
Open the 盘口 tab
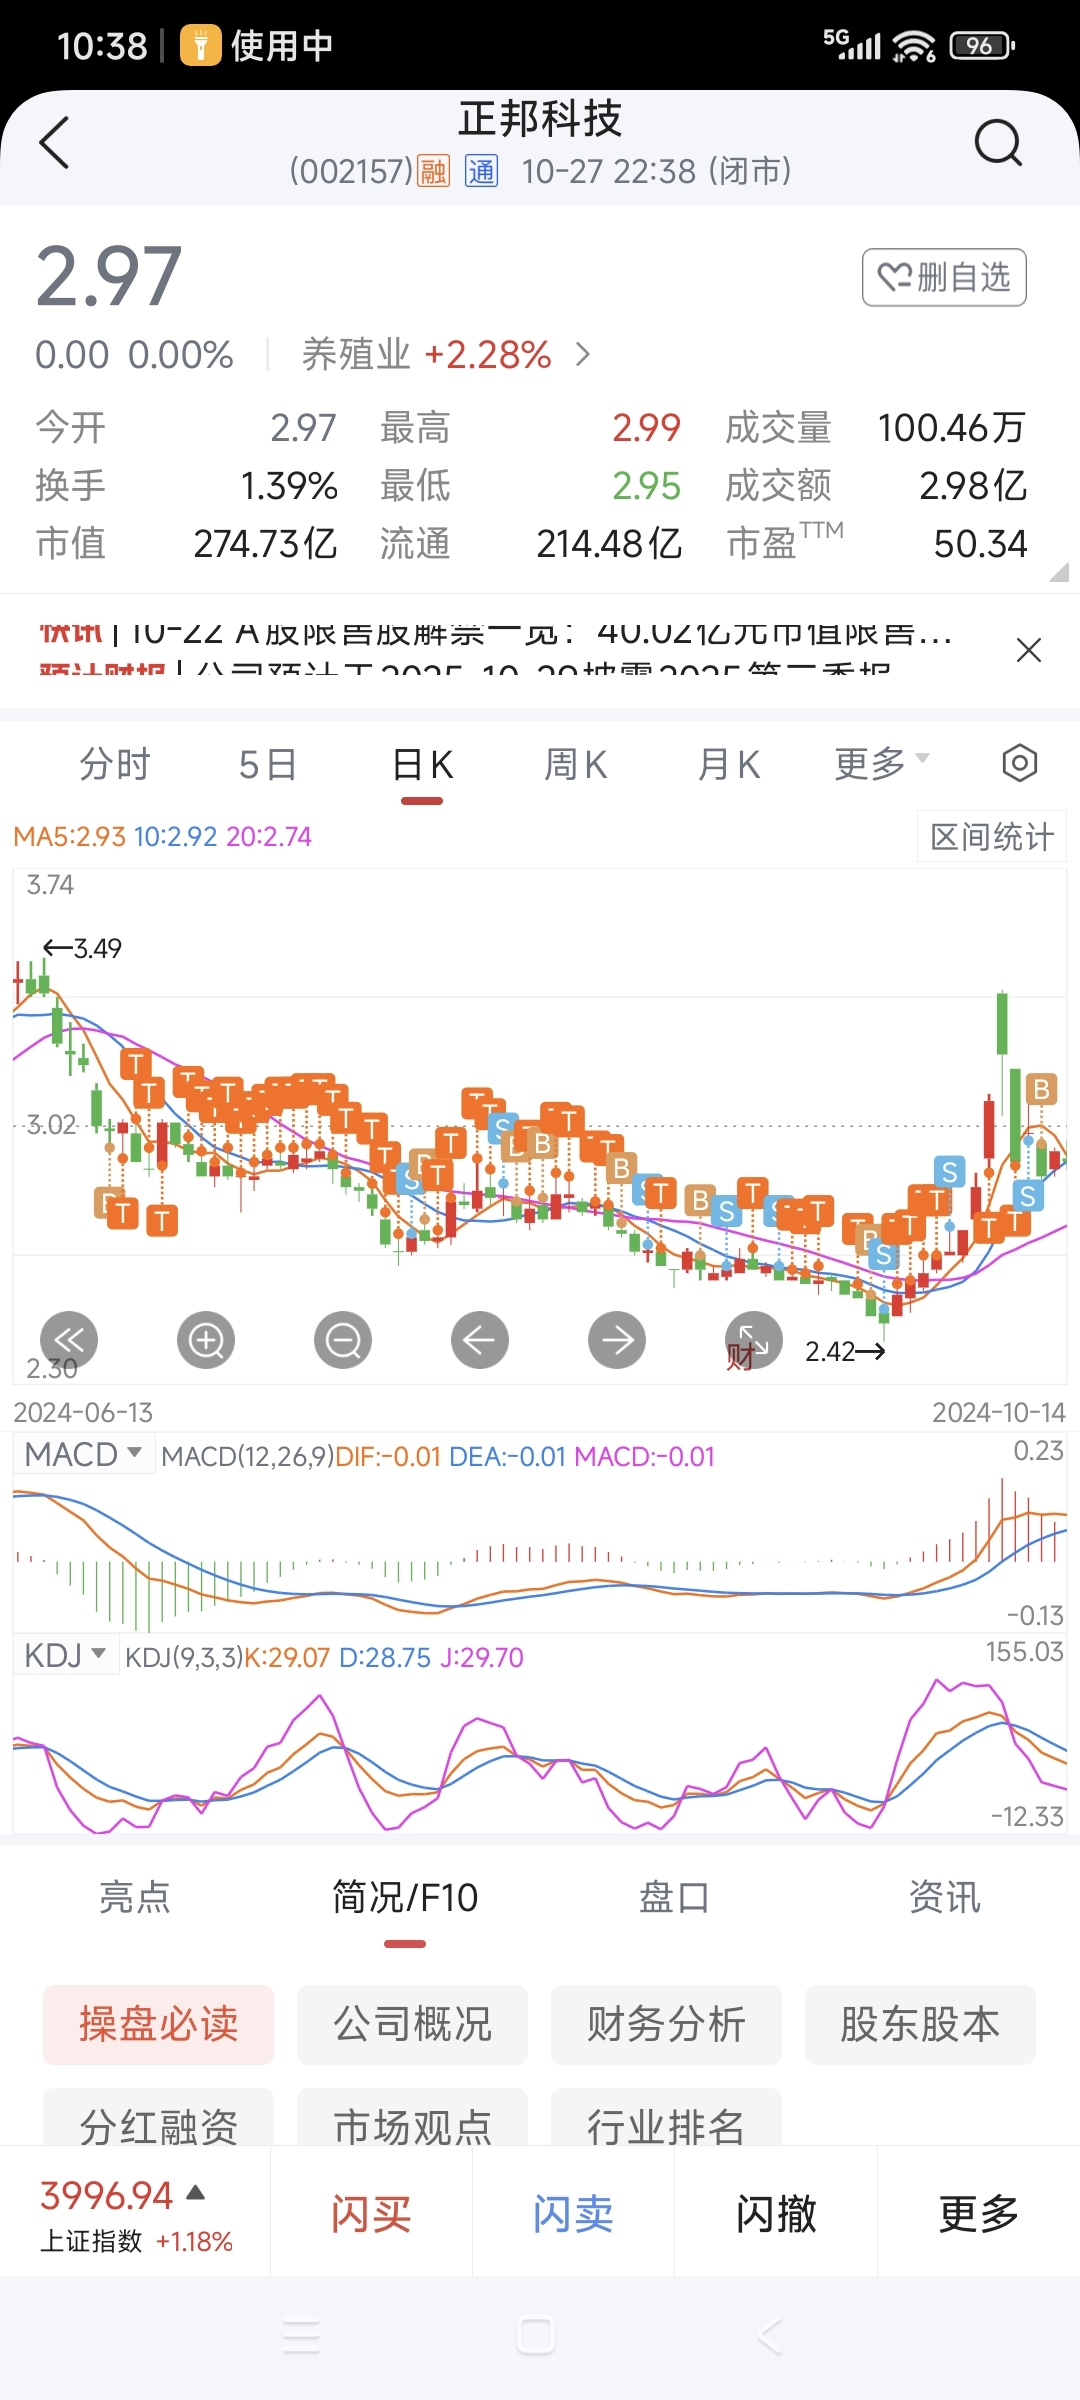coord(675,1897)
